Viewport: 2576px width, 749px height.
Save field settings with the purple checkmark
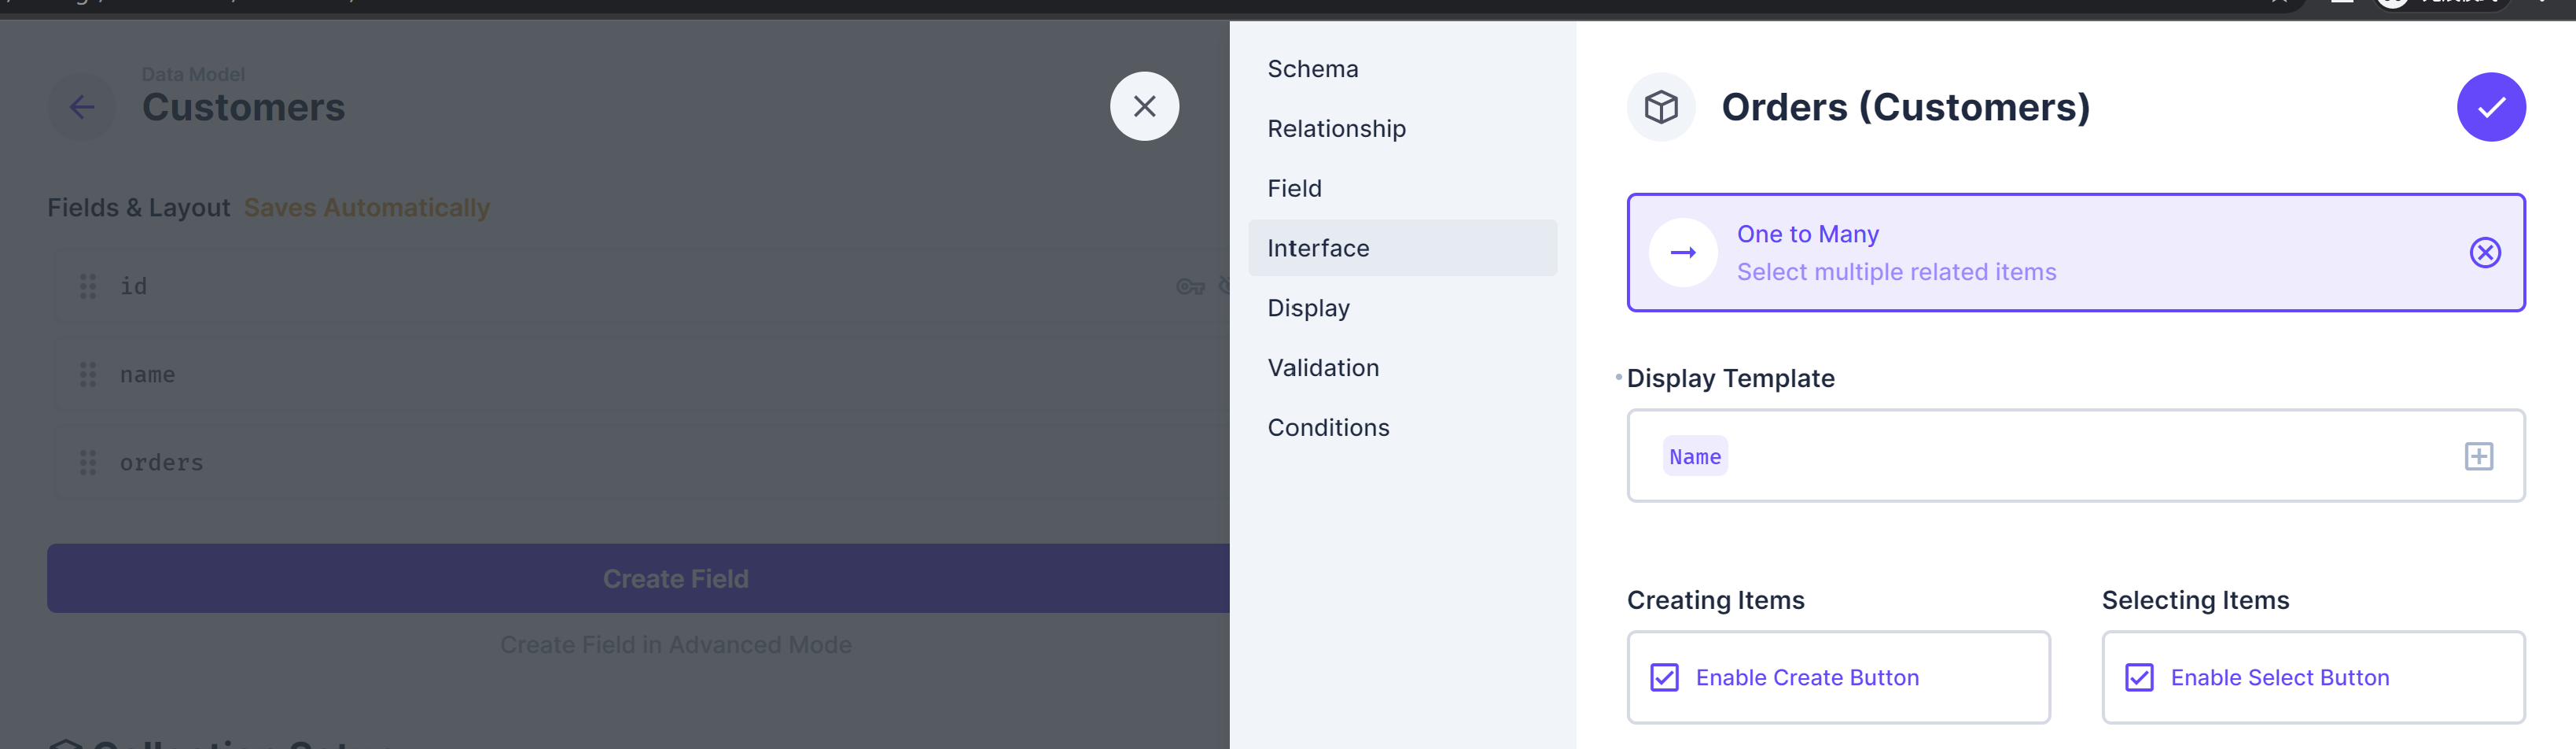click(x=2491, y=106)
